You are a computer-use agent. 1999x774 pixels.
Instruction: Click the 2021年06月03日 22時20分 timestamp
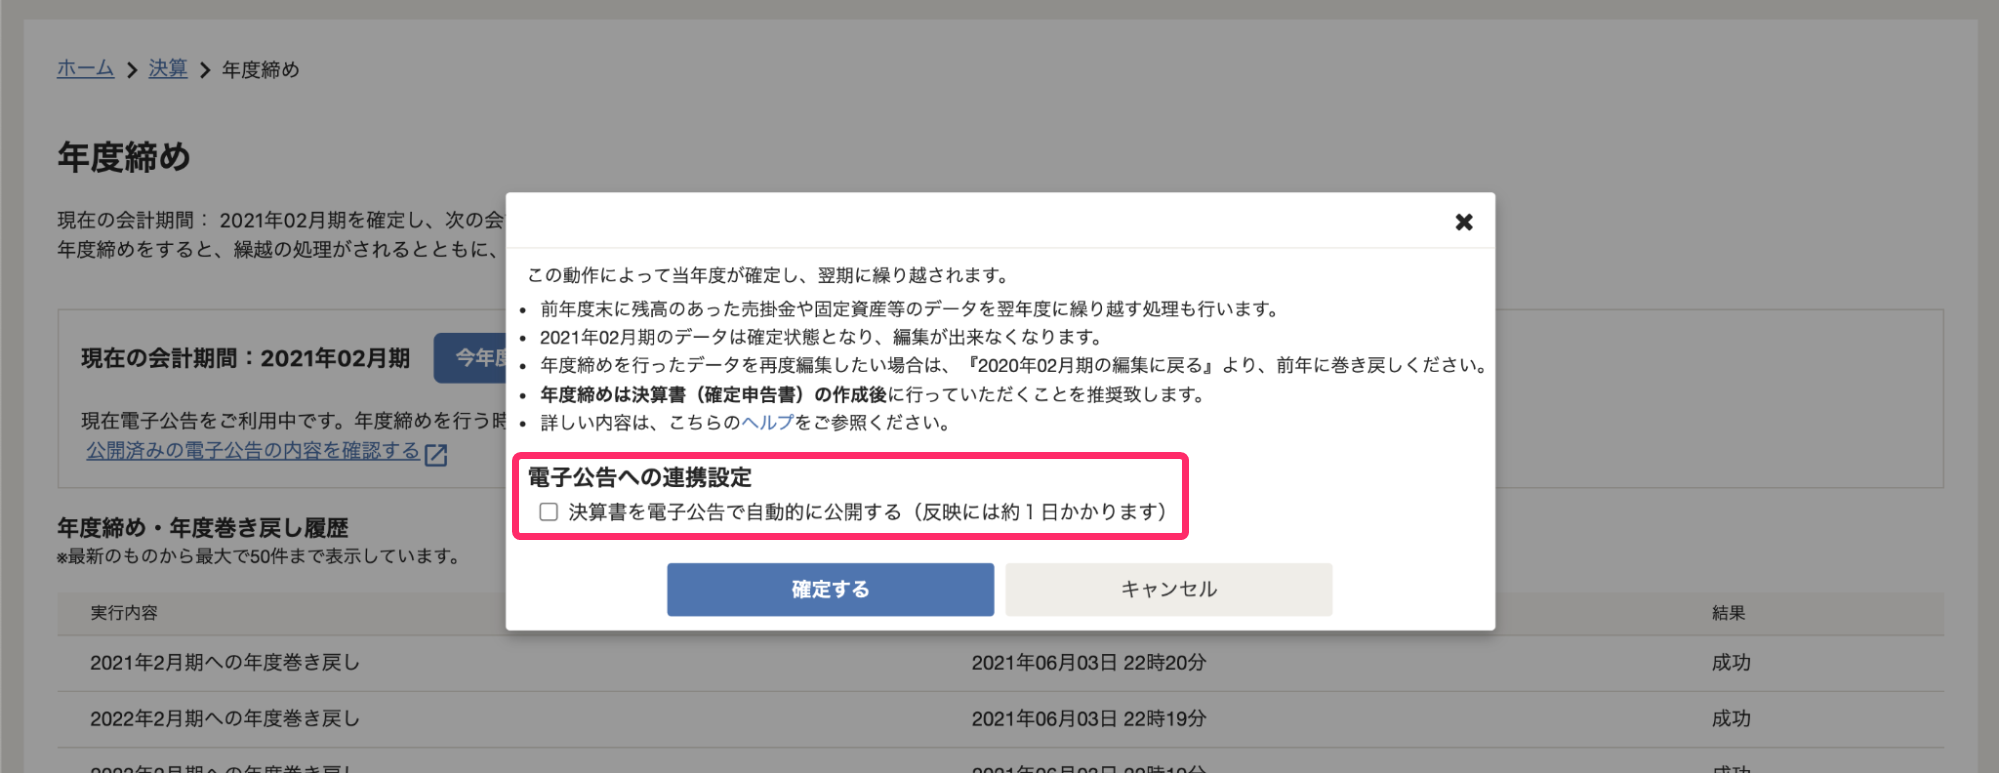coord(1089,663)
